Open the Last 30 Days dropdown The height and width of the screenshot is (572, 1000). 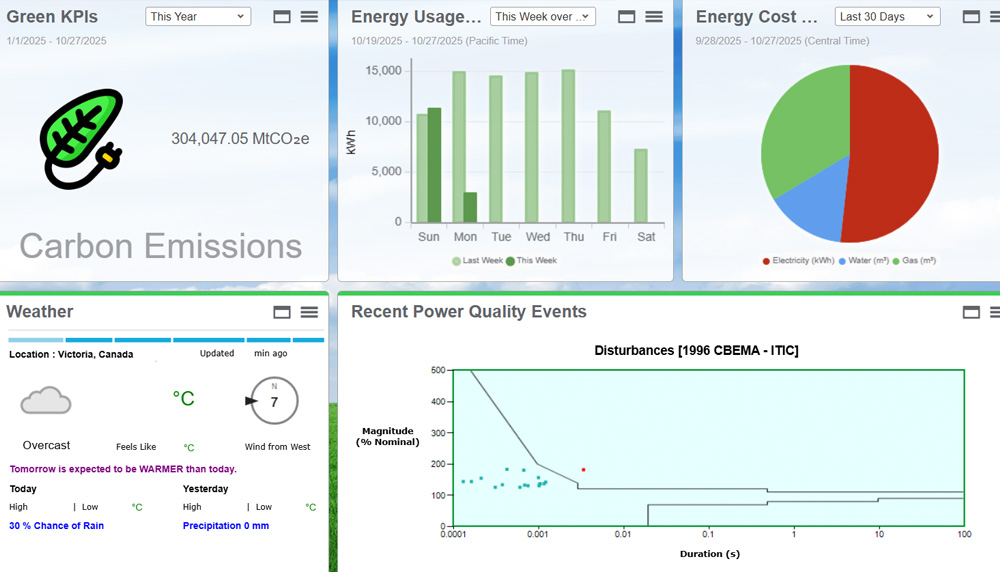(887, 17)
